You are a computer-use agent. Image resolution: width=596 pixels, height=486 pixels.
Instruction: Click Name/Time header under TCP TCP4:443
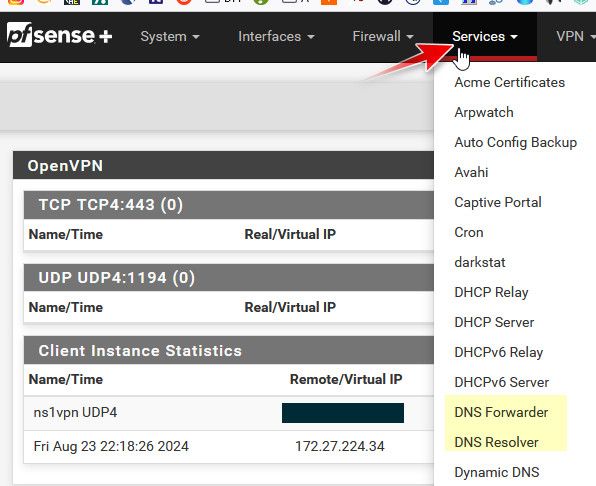click(x=66, y=234)
